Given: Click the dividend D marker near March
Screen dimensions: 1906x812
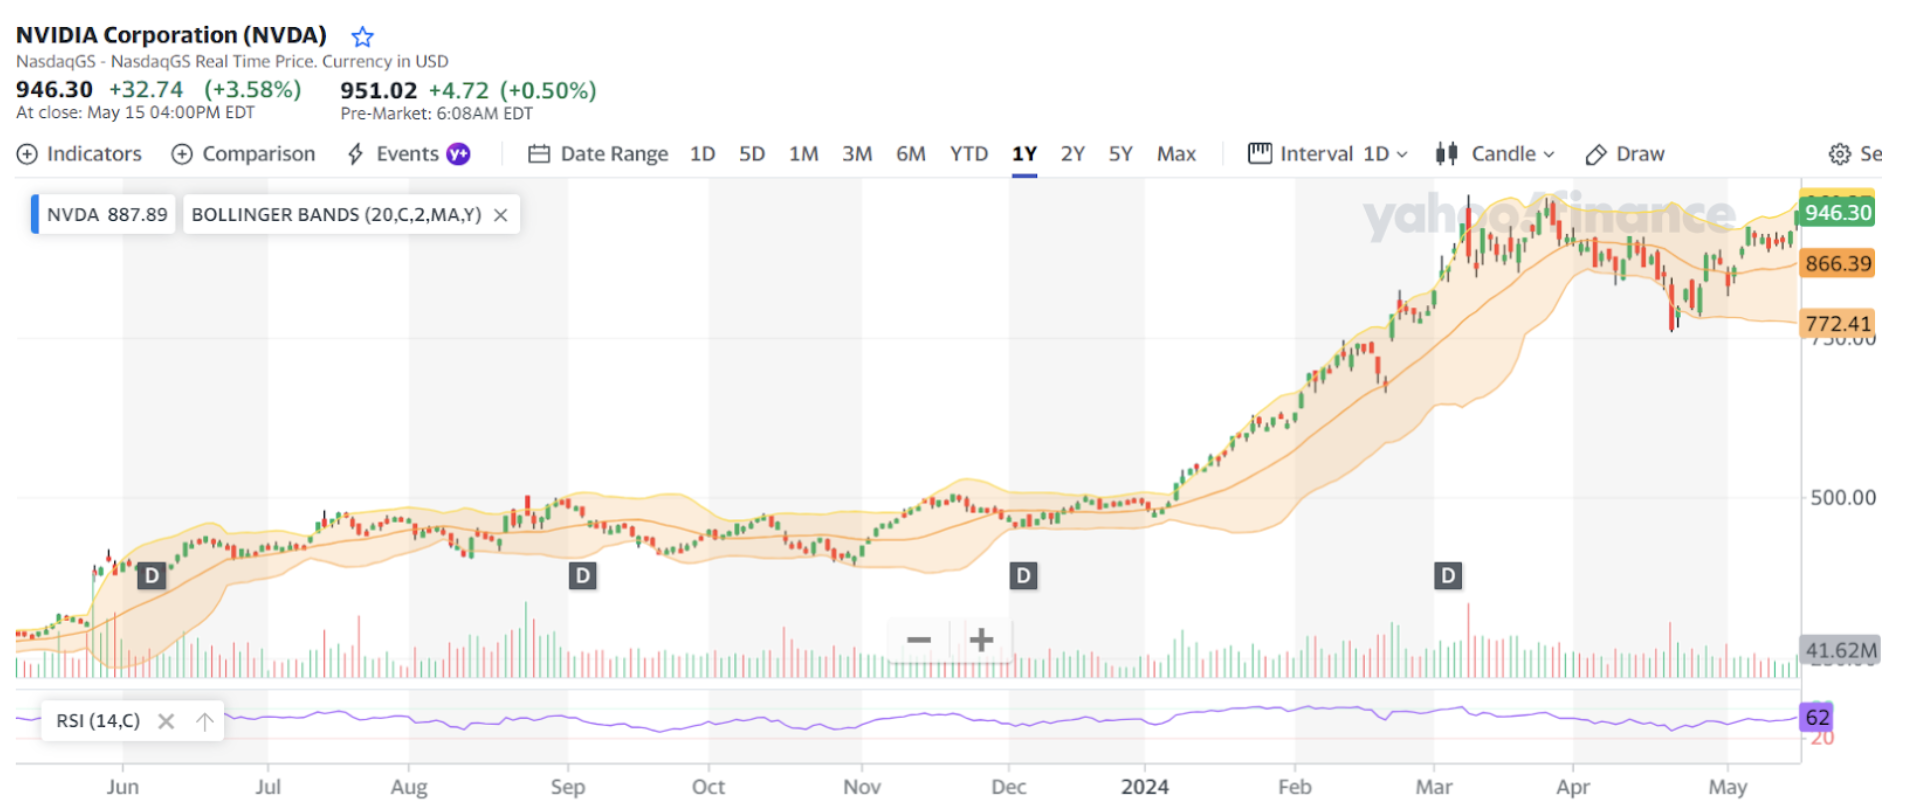Looking at the screenshot, I should pyautogui.click(x=1447, y=576).
